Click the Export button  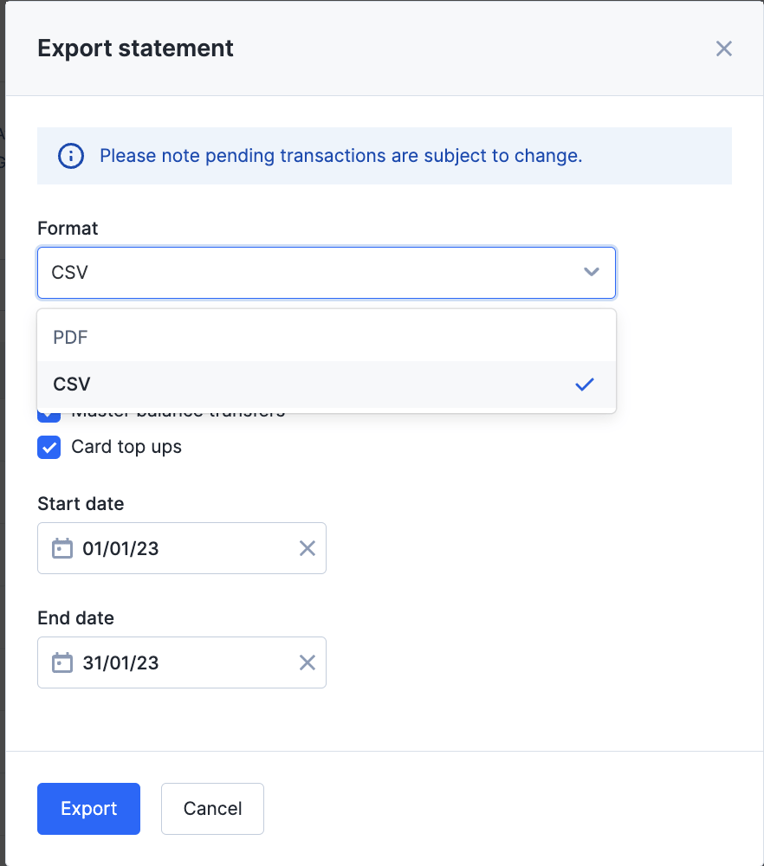pos(88,808)
